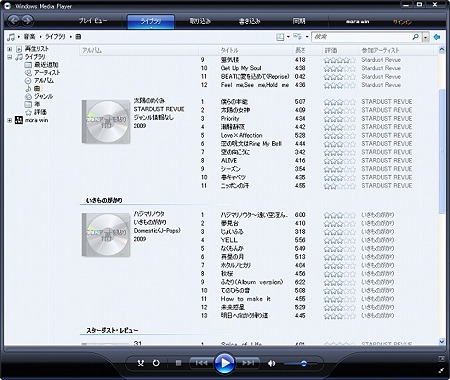Click the ハジマリノウタ album art thumbnail
Image resolution: width=450 pixels, height=380 pixels.
(x=106, y=235)
